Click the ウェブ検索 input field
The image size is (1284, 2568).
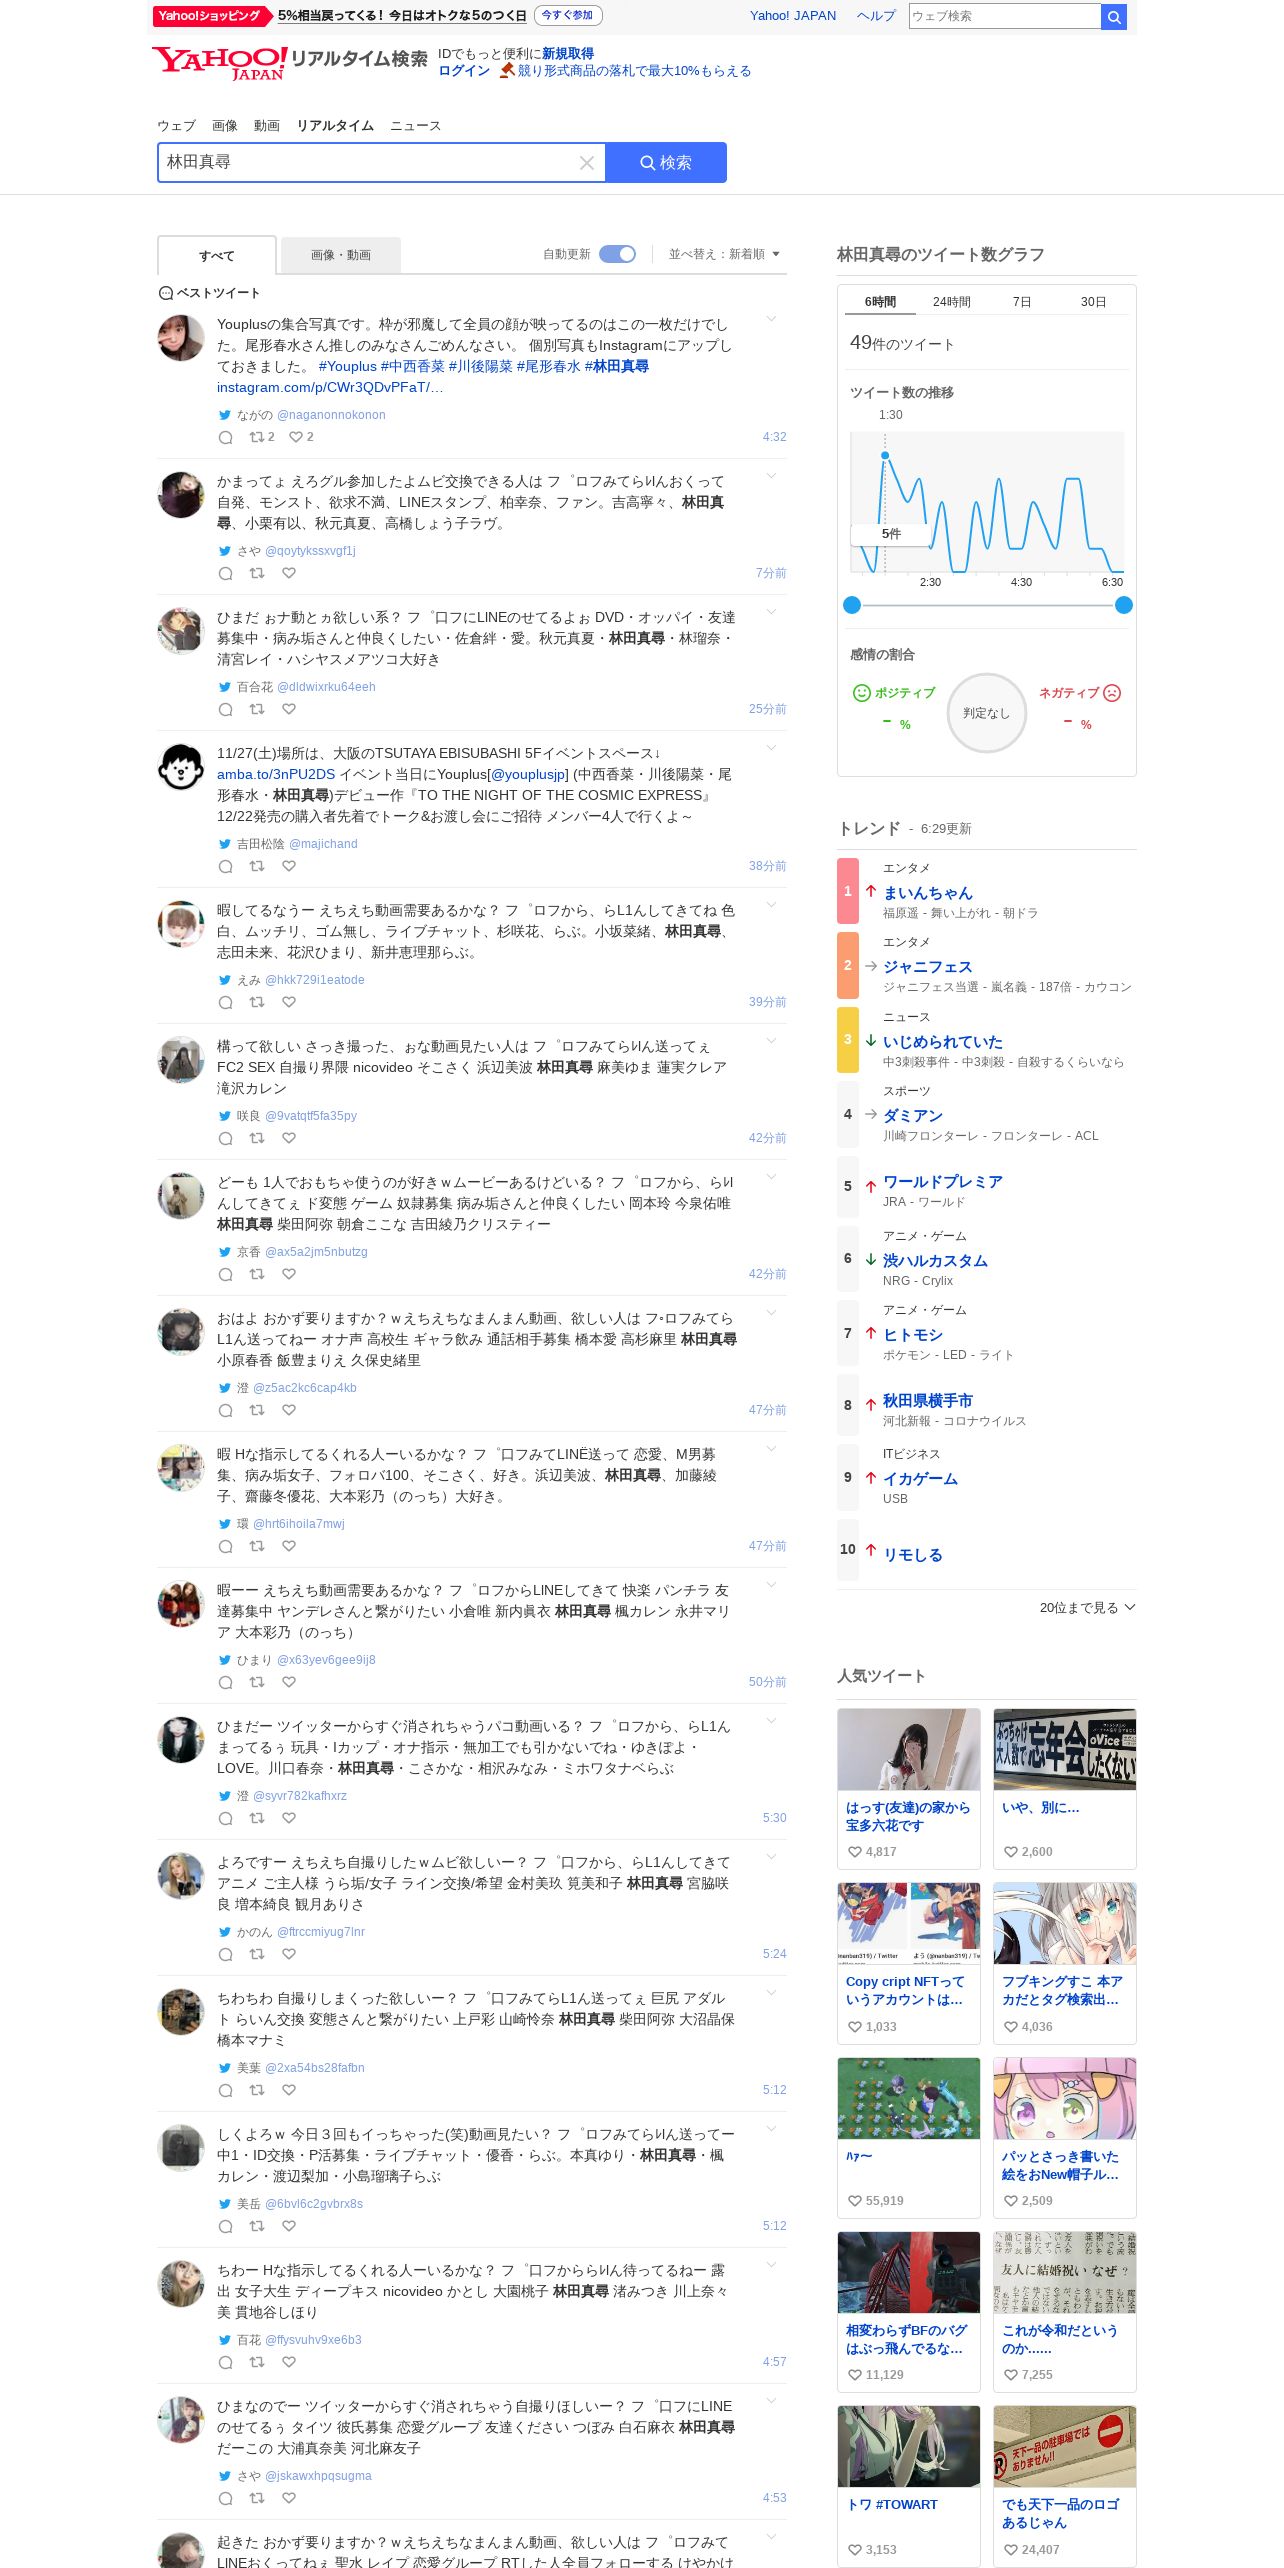[x=1005, y=16]
